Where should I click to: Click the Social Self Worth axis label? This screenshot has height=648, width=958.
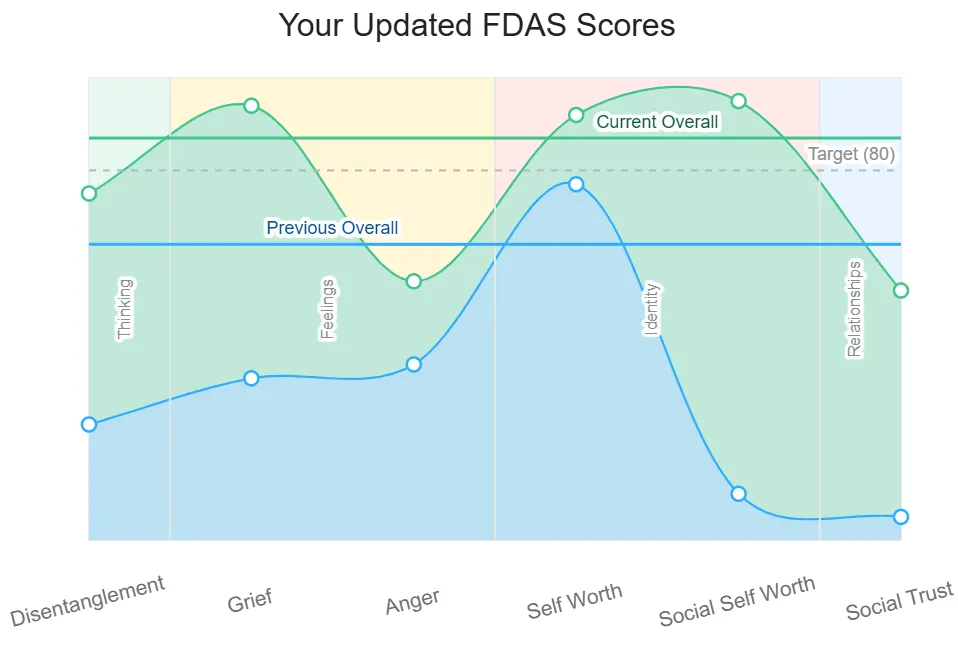[x=737, y=601]
